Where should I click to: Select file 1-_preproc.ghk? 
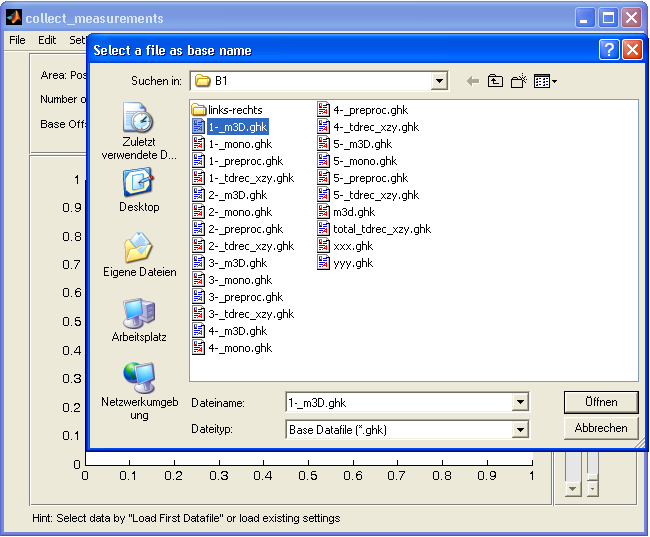[238, 161]
